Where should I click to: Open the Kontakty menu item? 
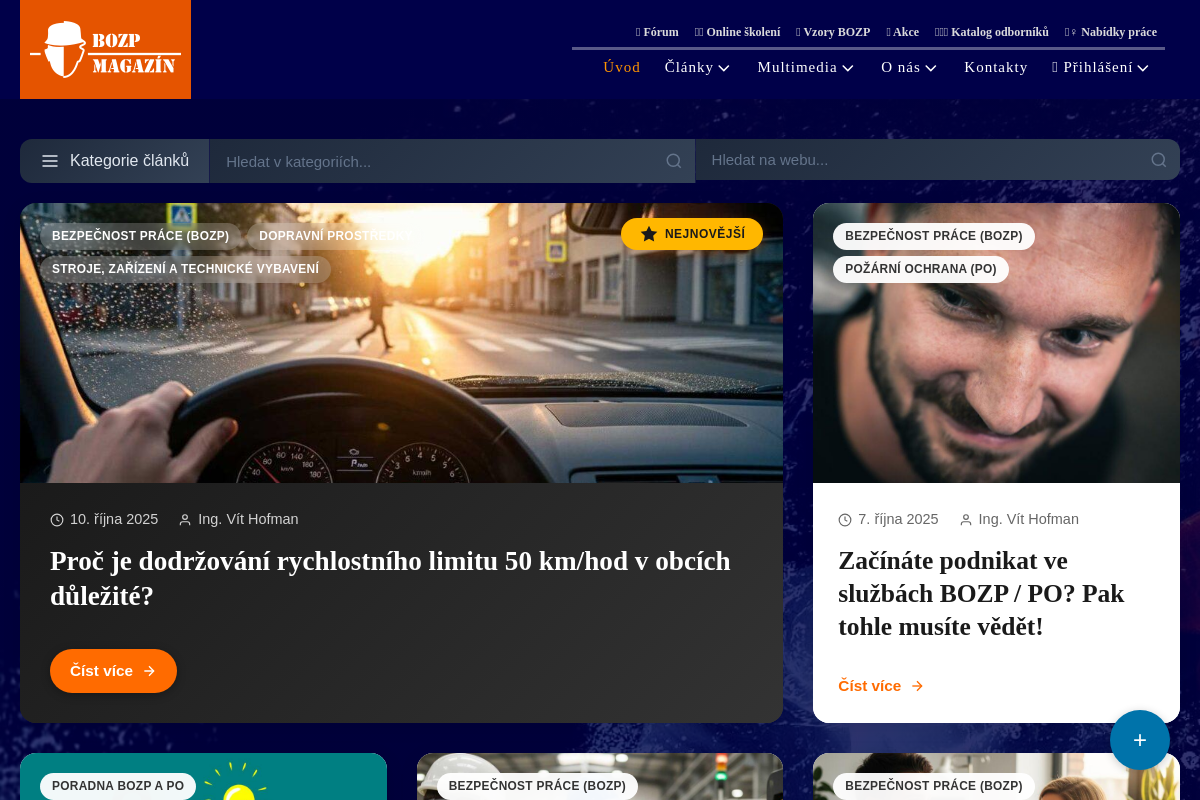click(x=996, y=67)
